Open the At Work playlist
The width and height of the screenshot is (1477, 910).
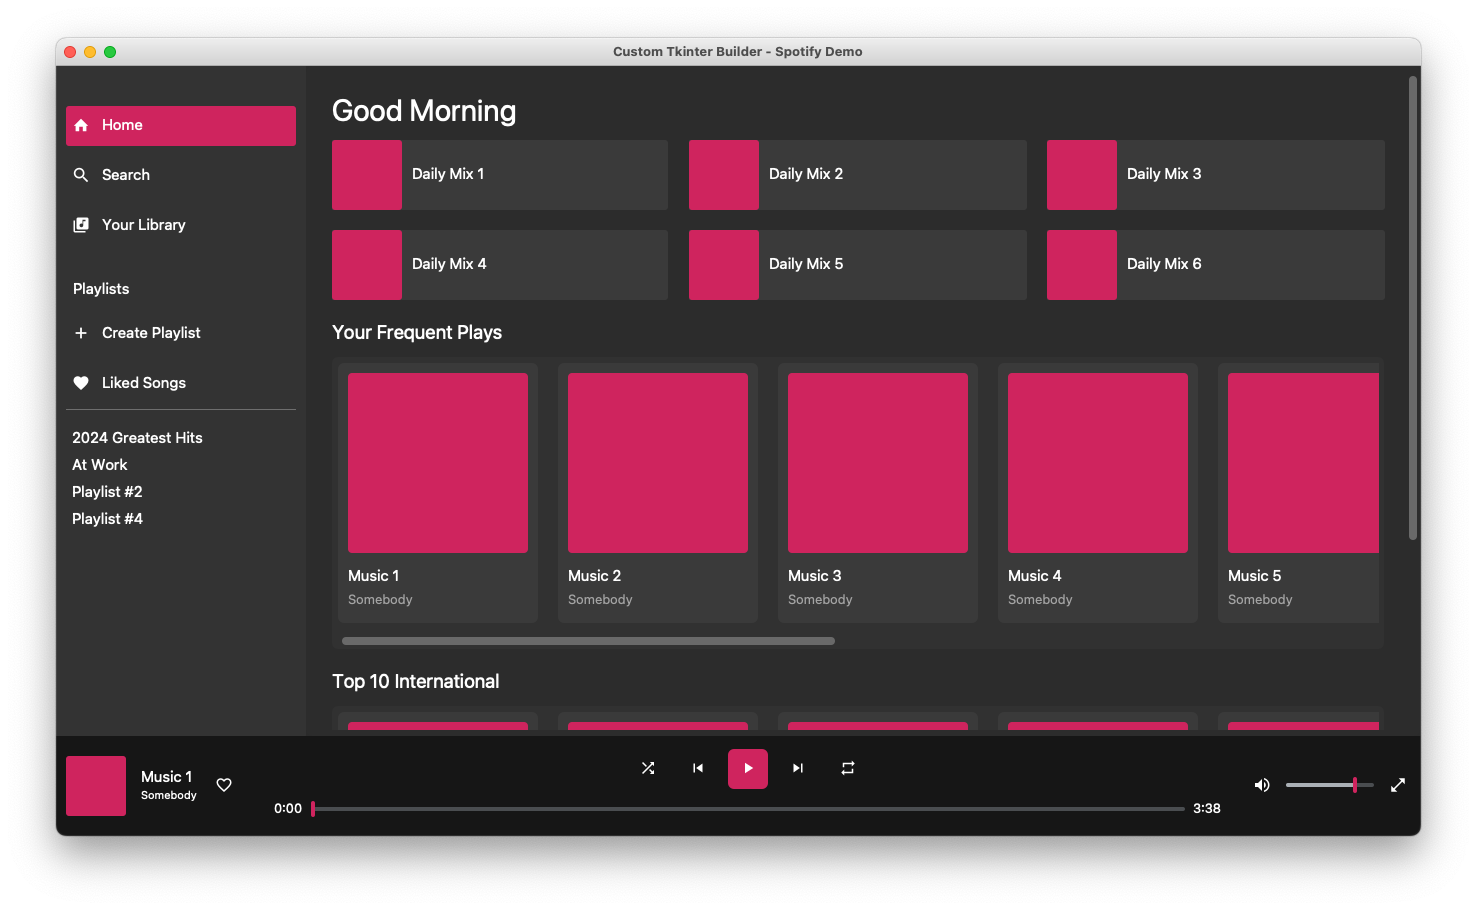(x=100, y=465)
